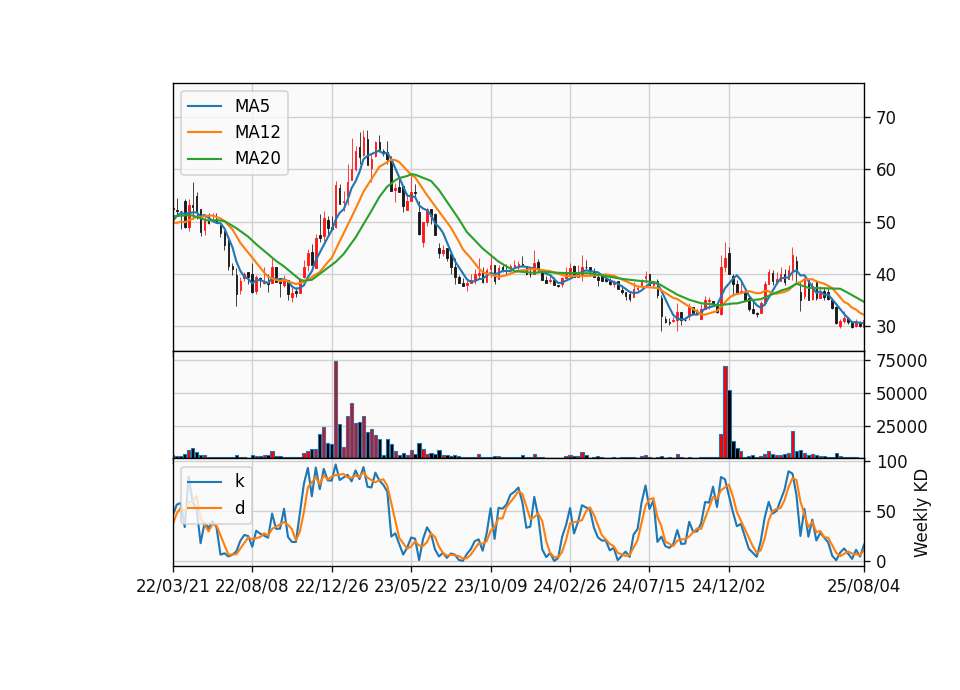
Task: Click the MA20 legend label
Action: point(257,158)
